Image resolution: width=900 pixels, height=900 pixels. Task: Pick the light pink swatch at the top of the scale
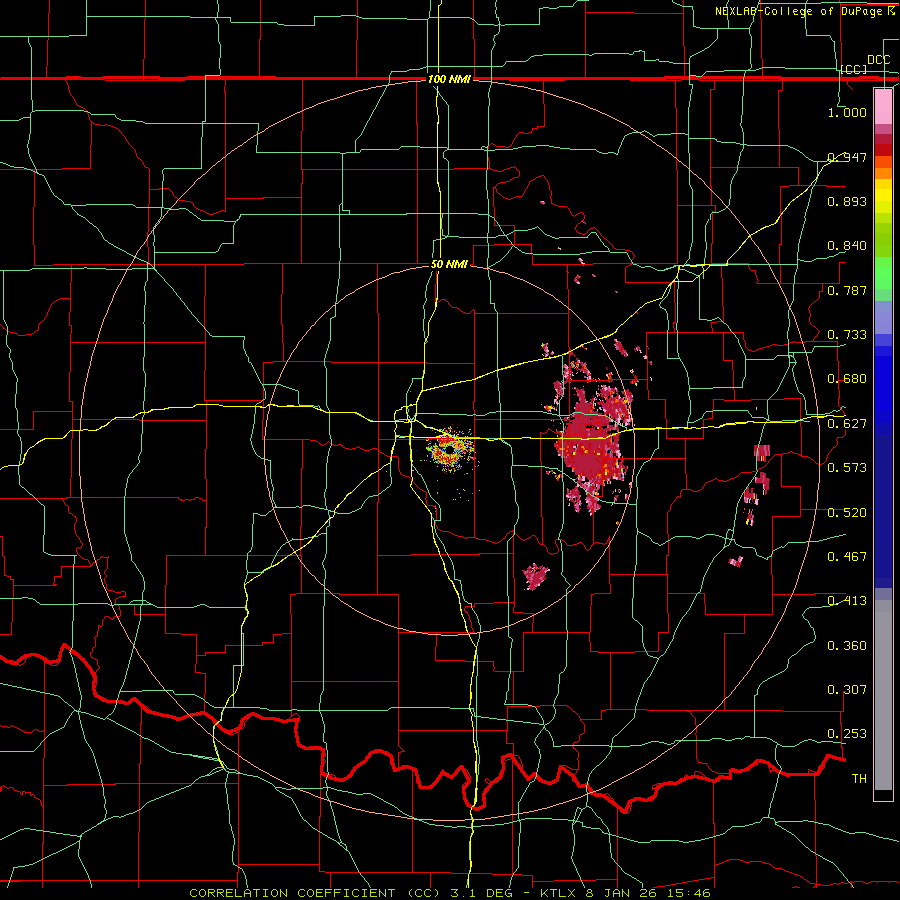point(883,107)
